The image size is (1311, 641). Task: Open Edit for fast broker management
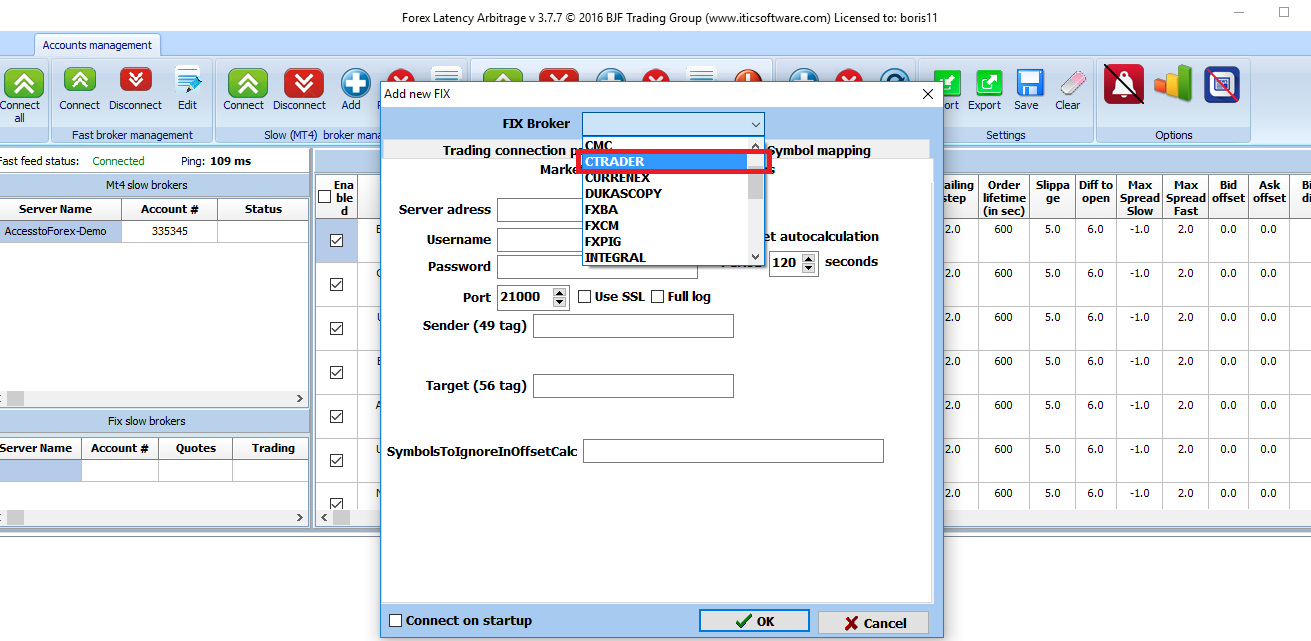[187, 81]
